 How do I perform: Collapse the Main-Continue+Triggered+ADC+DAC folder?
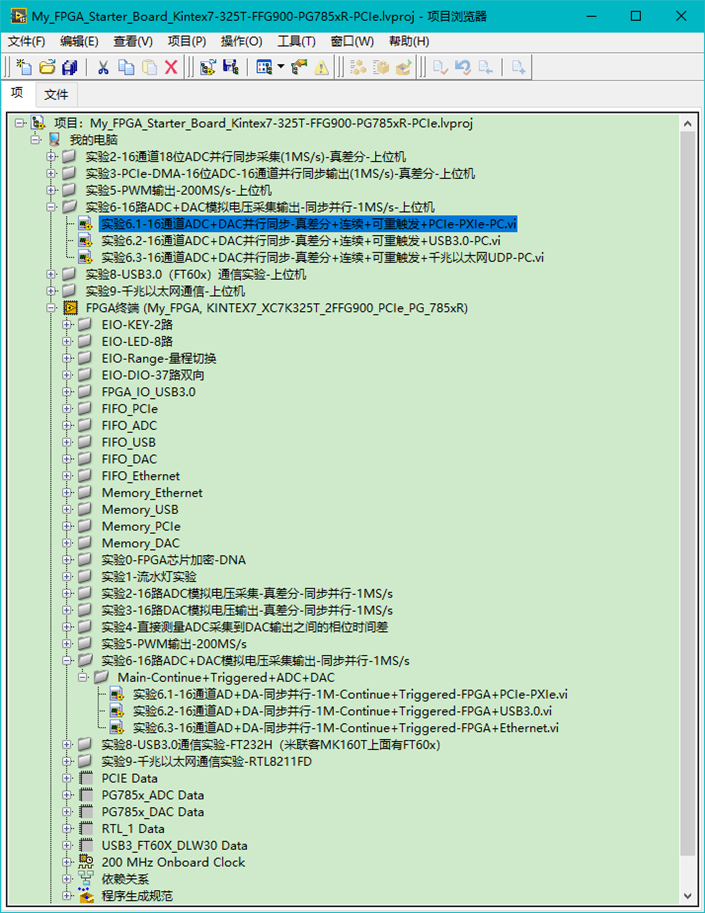pos(83,677)
